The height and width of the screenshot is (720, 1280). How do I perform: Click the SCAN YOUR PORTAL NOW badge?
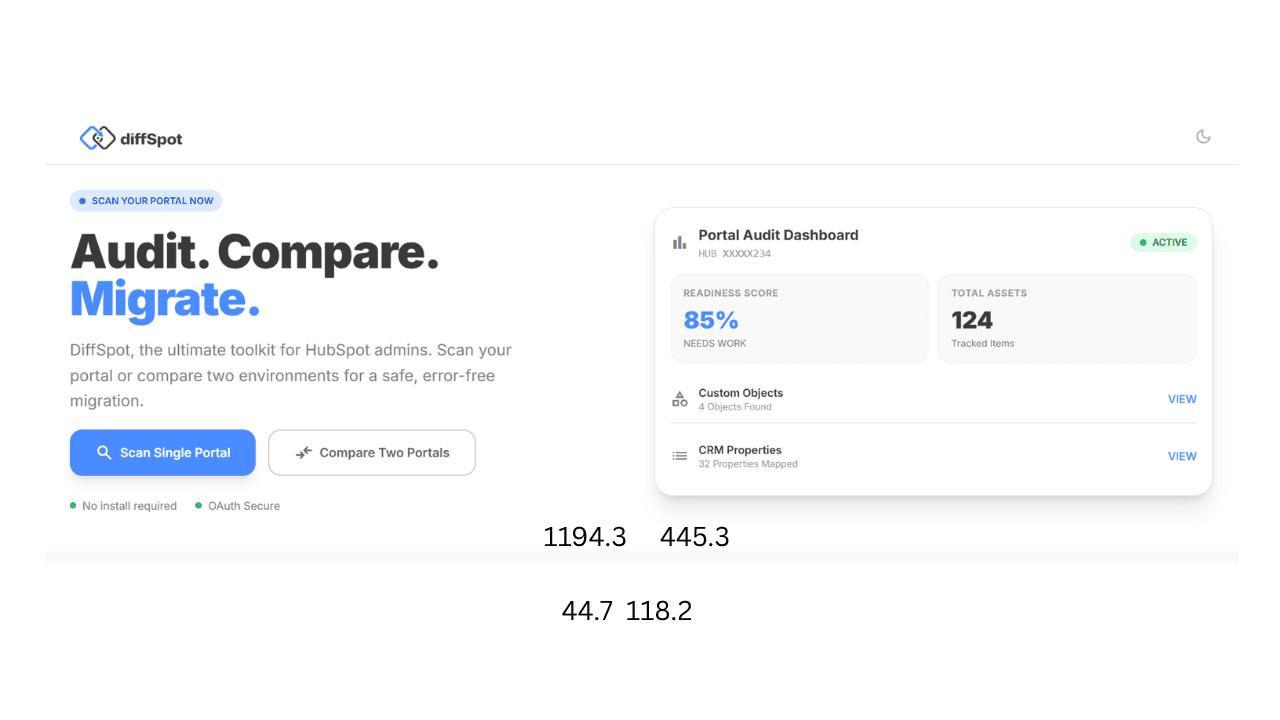pos(146,201)
